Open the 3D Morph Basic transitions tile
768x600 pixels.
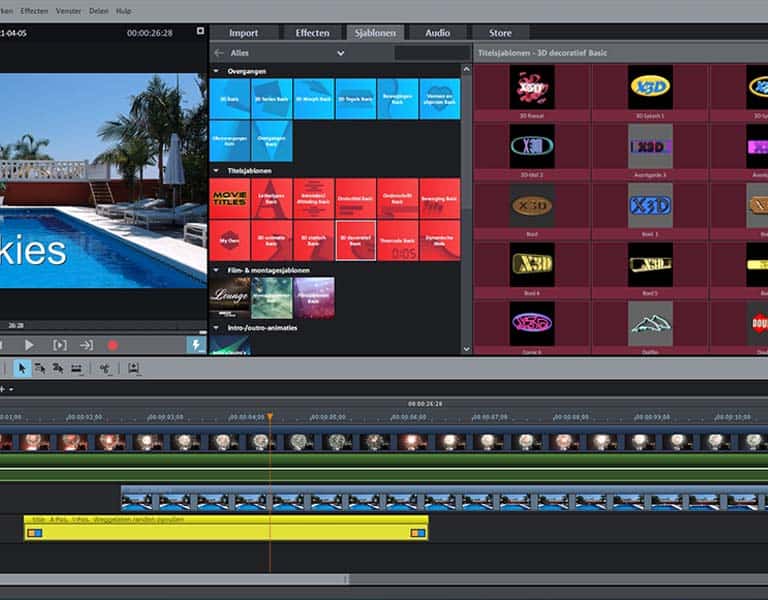coord(313,99)
